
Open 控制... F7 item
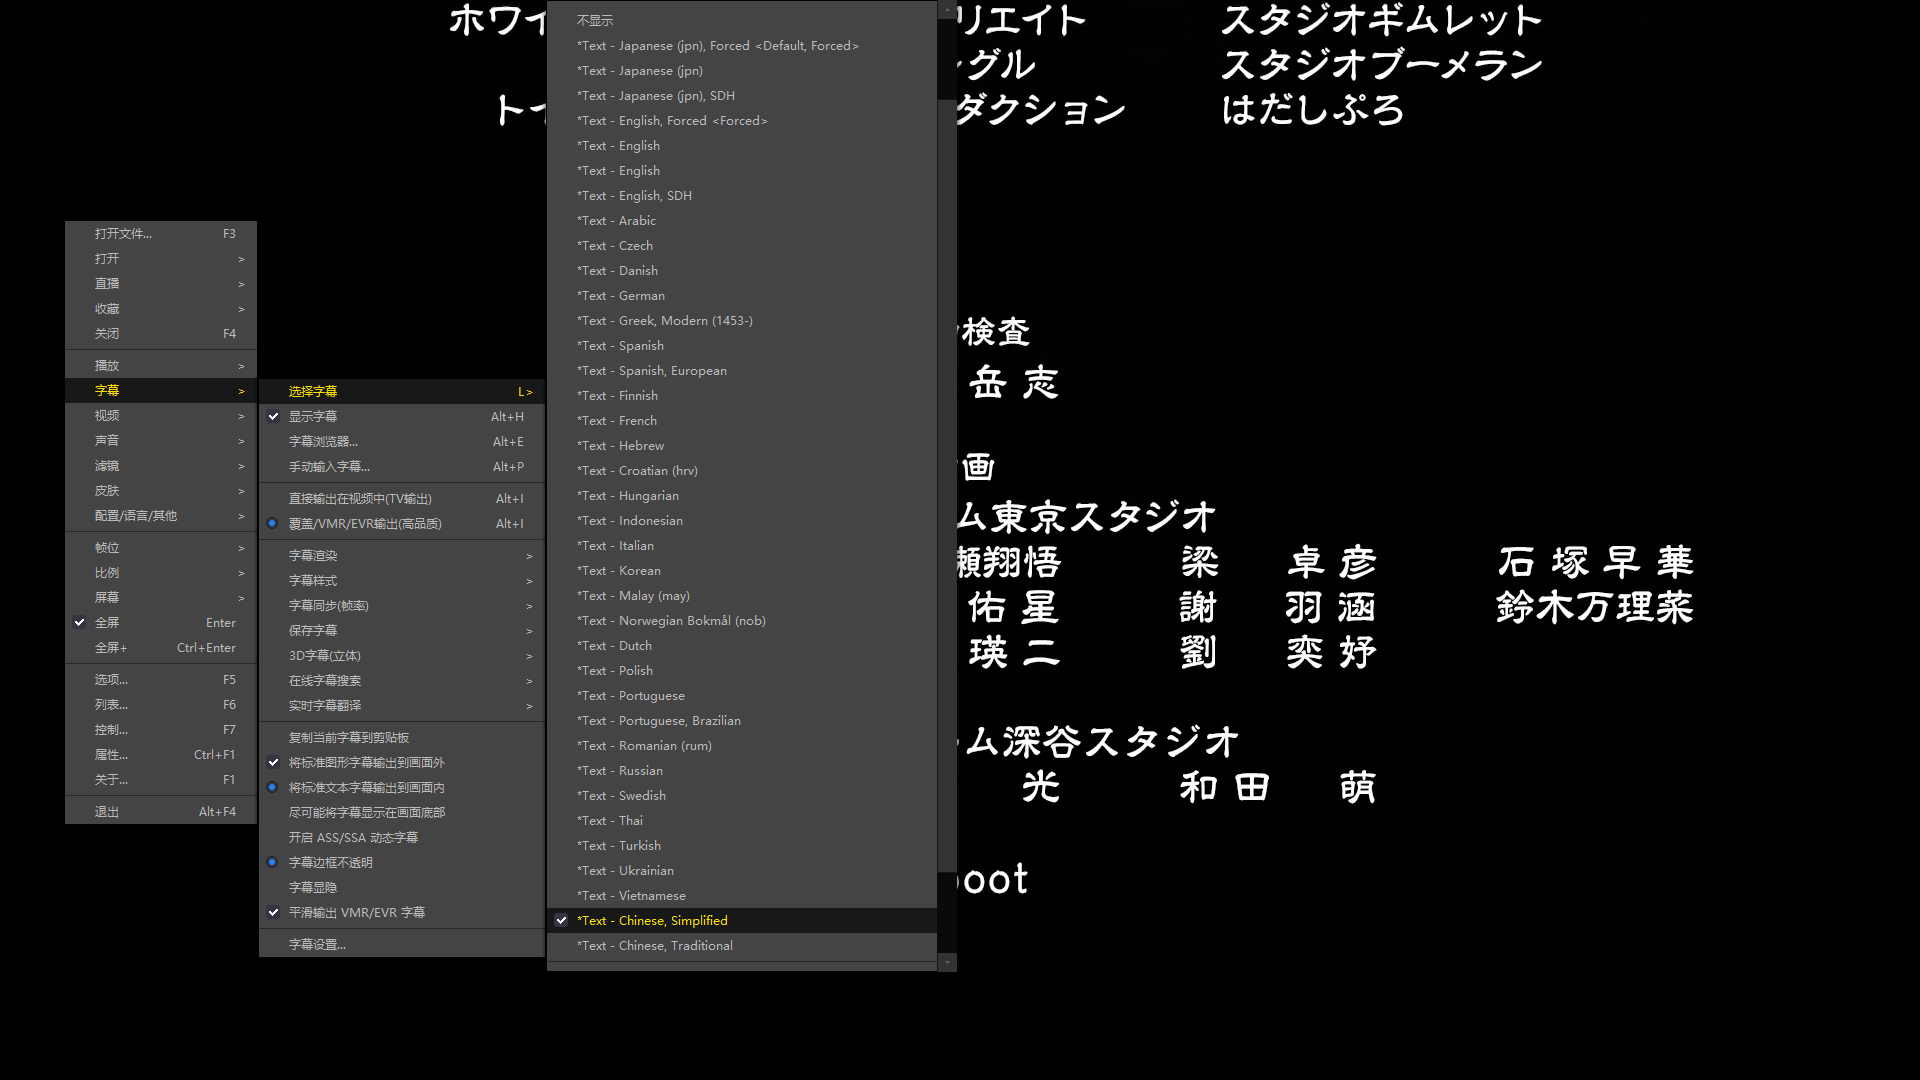161,729
